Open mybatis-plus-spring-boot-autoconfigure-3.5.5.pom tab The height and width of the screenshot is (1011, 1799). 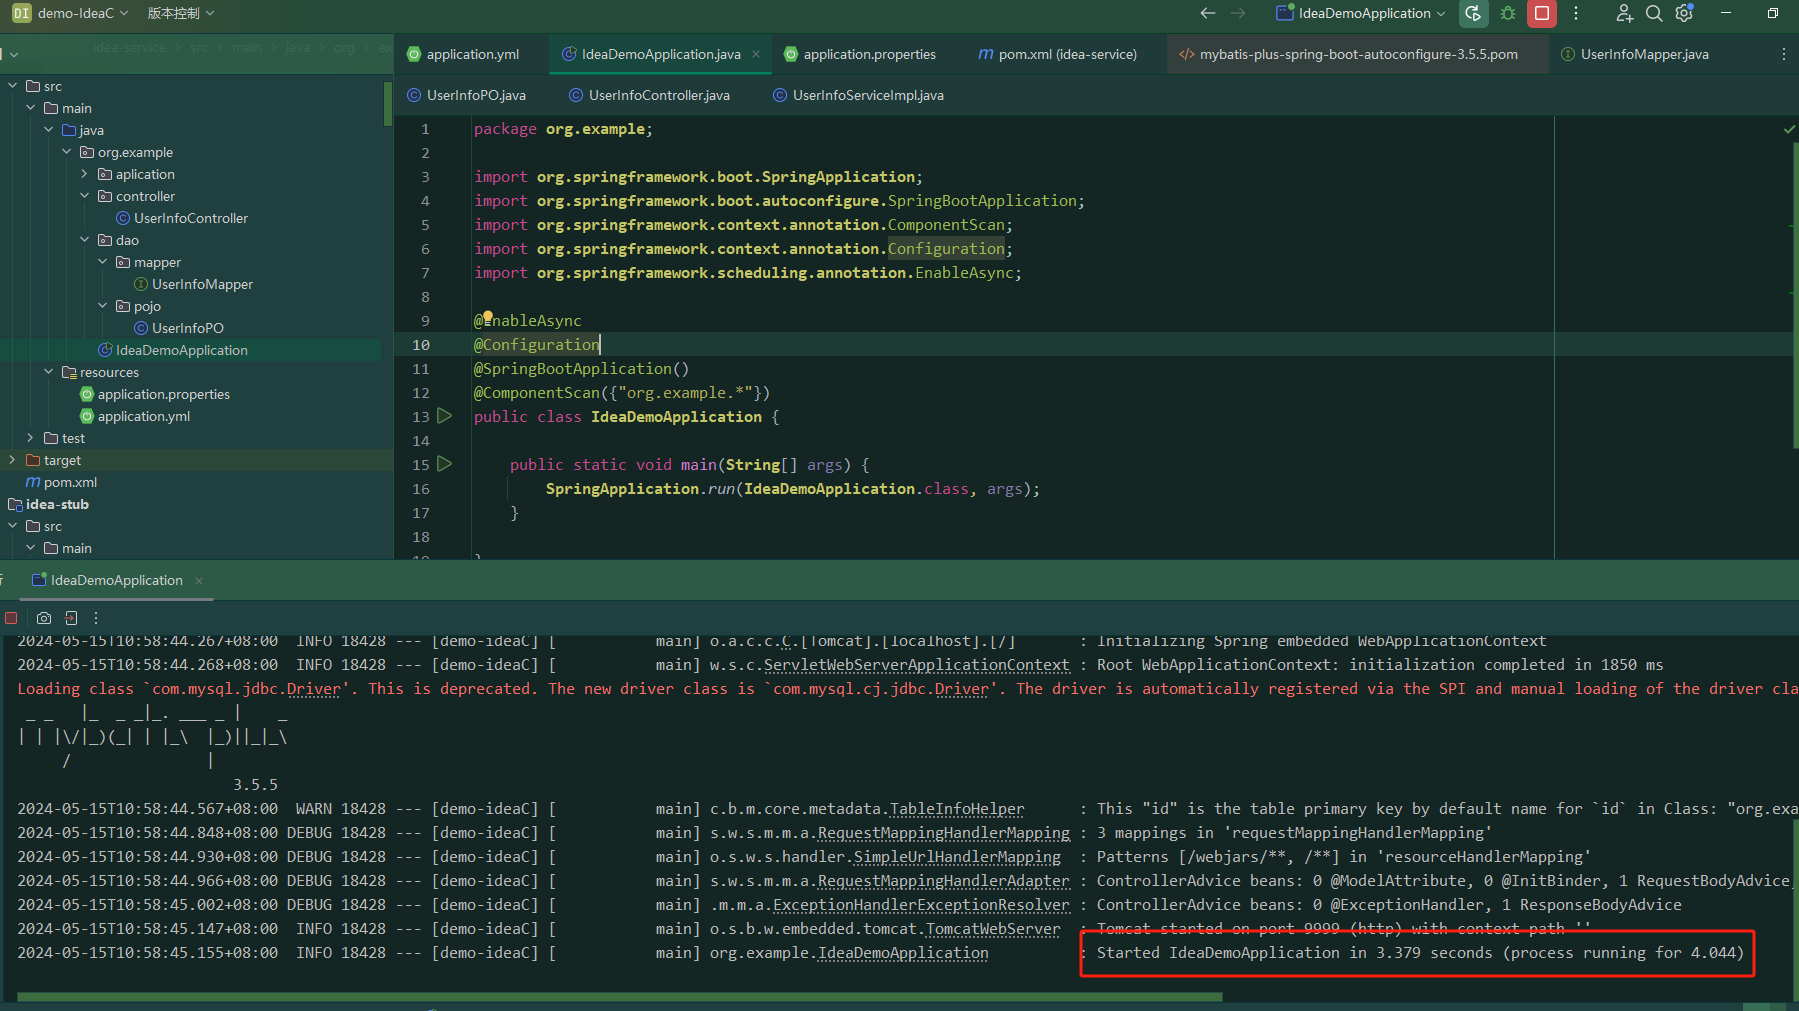[x=1349, y=54]
